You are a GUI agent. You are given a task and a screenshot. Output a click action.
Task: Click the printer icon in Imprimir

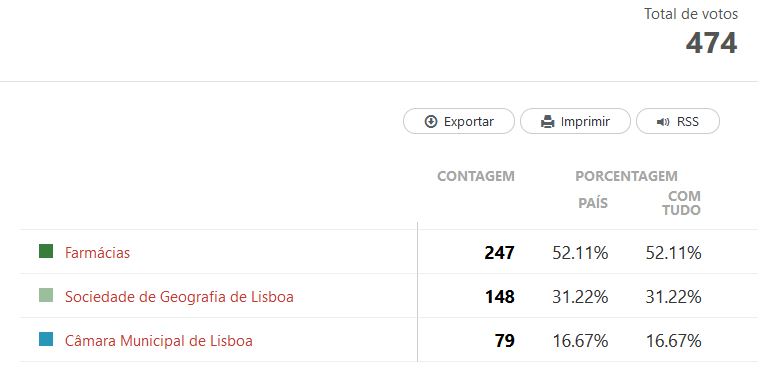(547, 121)
